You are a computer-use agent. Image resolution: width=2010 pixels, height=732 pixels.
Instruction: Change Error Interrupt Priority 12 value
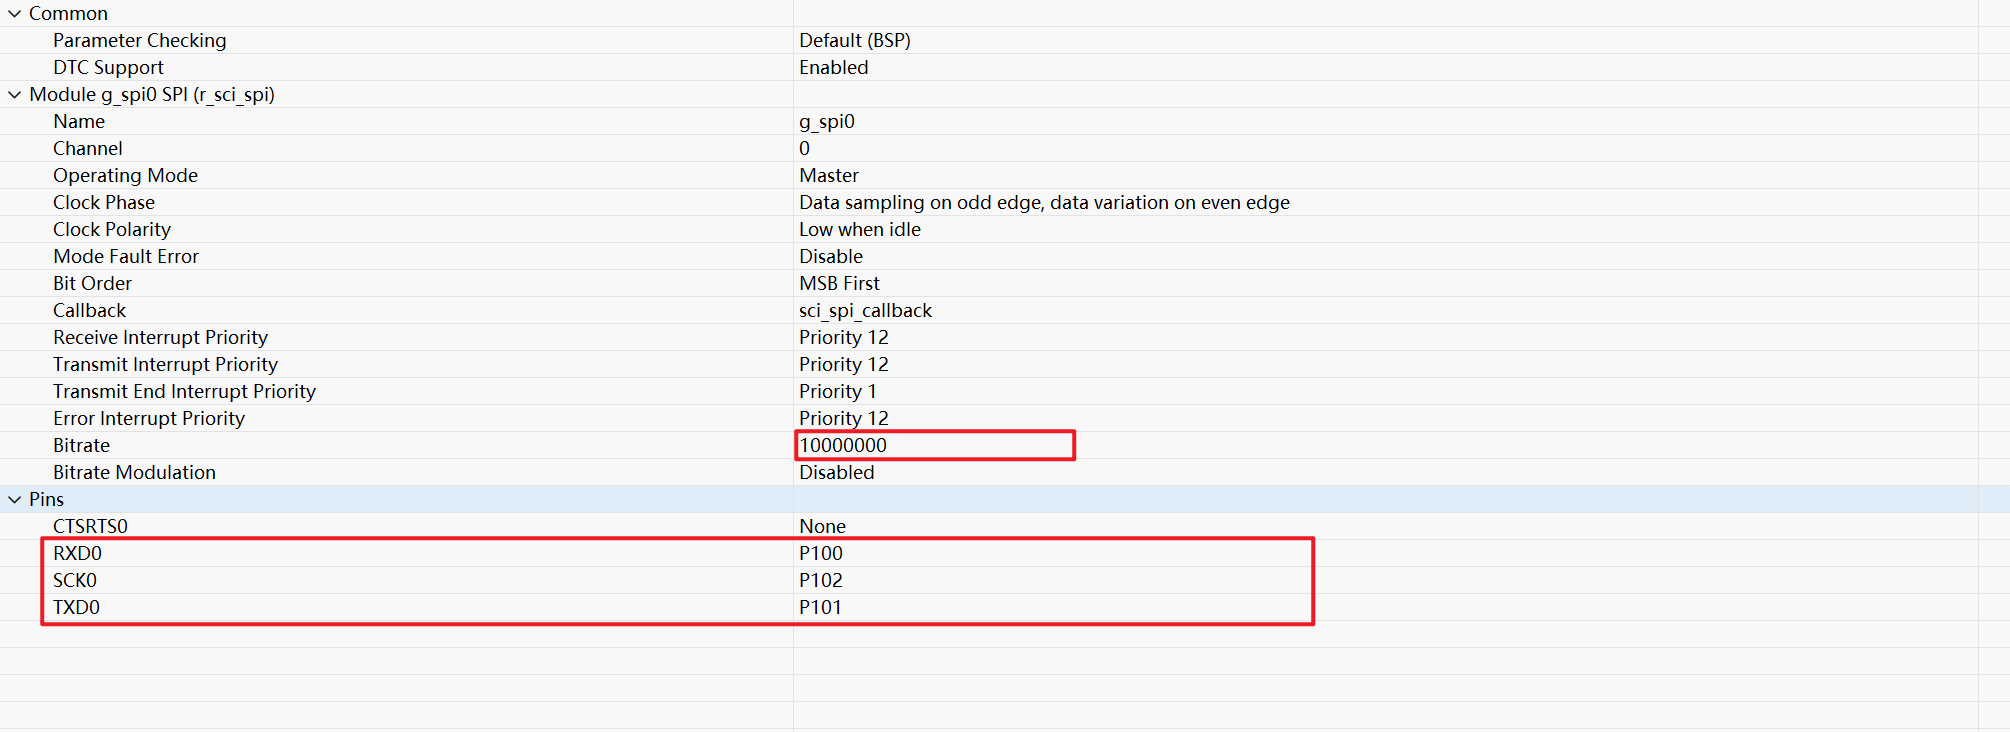(x=844, y=418)
